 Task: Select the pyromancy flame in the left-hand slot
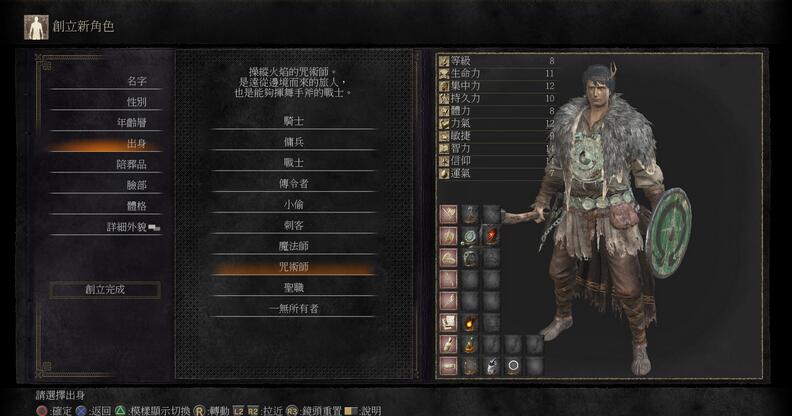pos(491,235)
